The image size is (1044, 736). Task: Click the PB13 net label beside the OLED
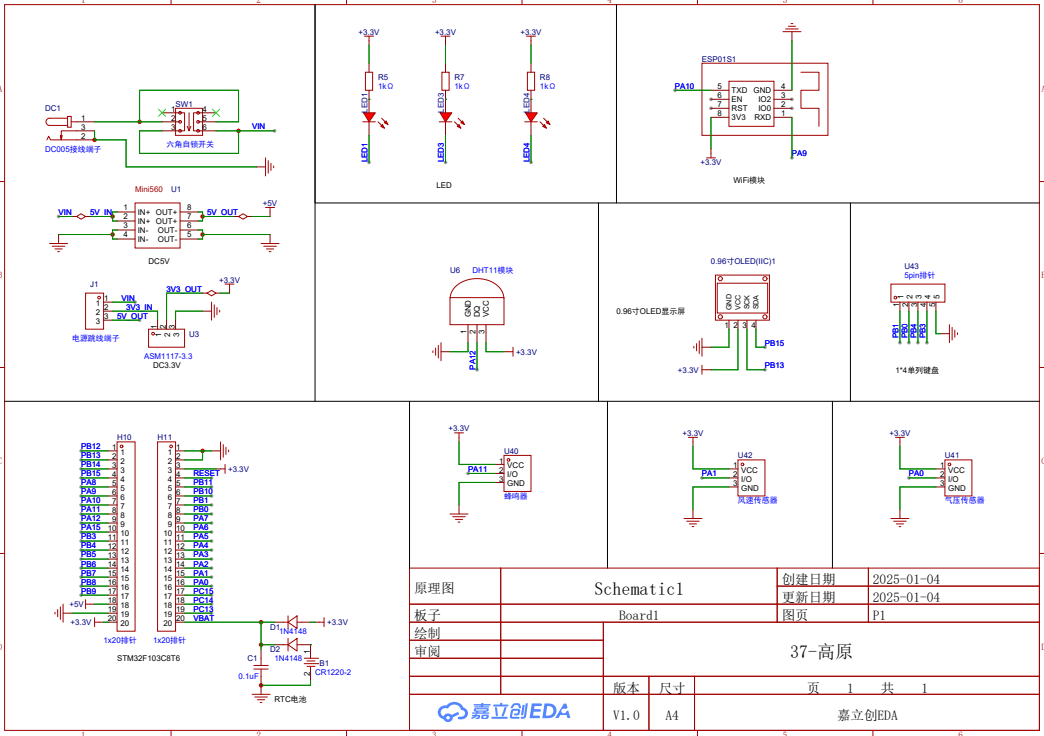774,365
